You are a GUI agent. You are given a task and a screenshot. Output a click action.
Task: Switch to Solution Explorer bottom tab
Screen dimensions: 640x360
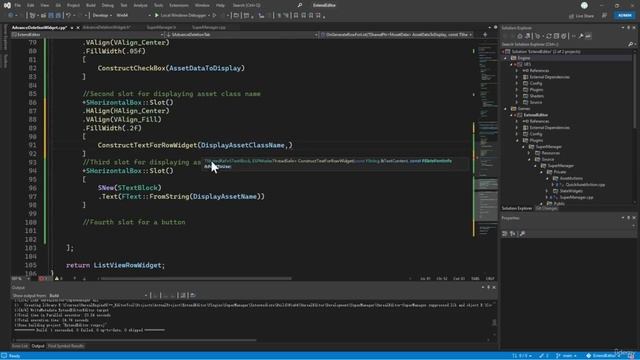[x=517, y=209]
